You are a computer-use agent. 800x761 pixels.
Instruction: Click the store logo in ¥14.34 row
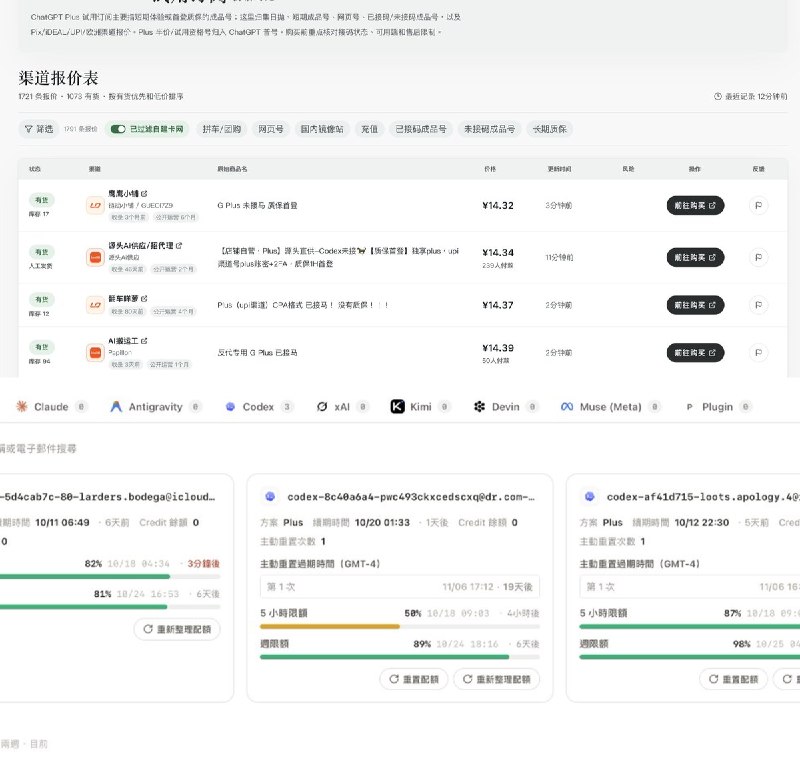[95, 258]
